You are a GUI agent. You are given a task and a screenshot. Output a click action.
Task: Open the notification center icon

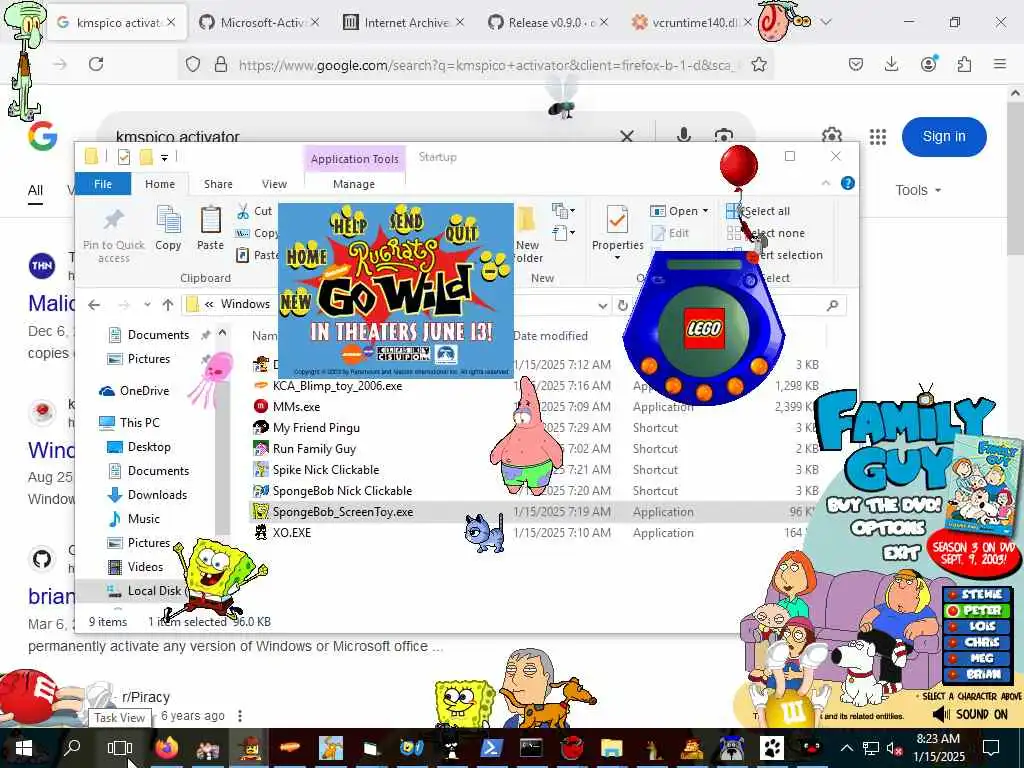(991, 748)
